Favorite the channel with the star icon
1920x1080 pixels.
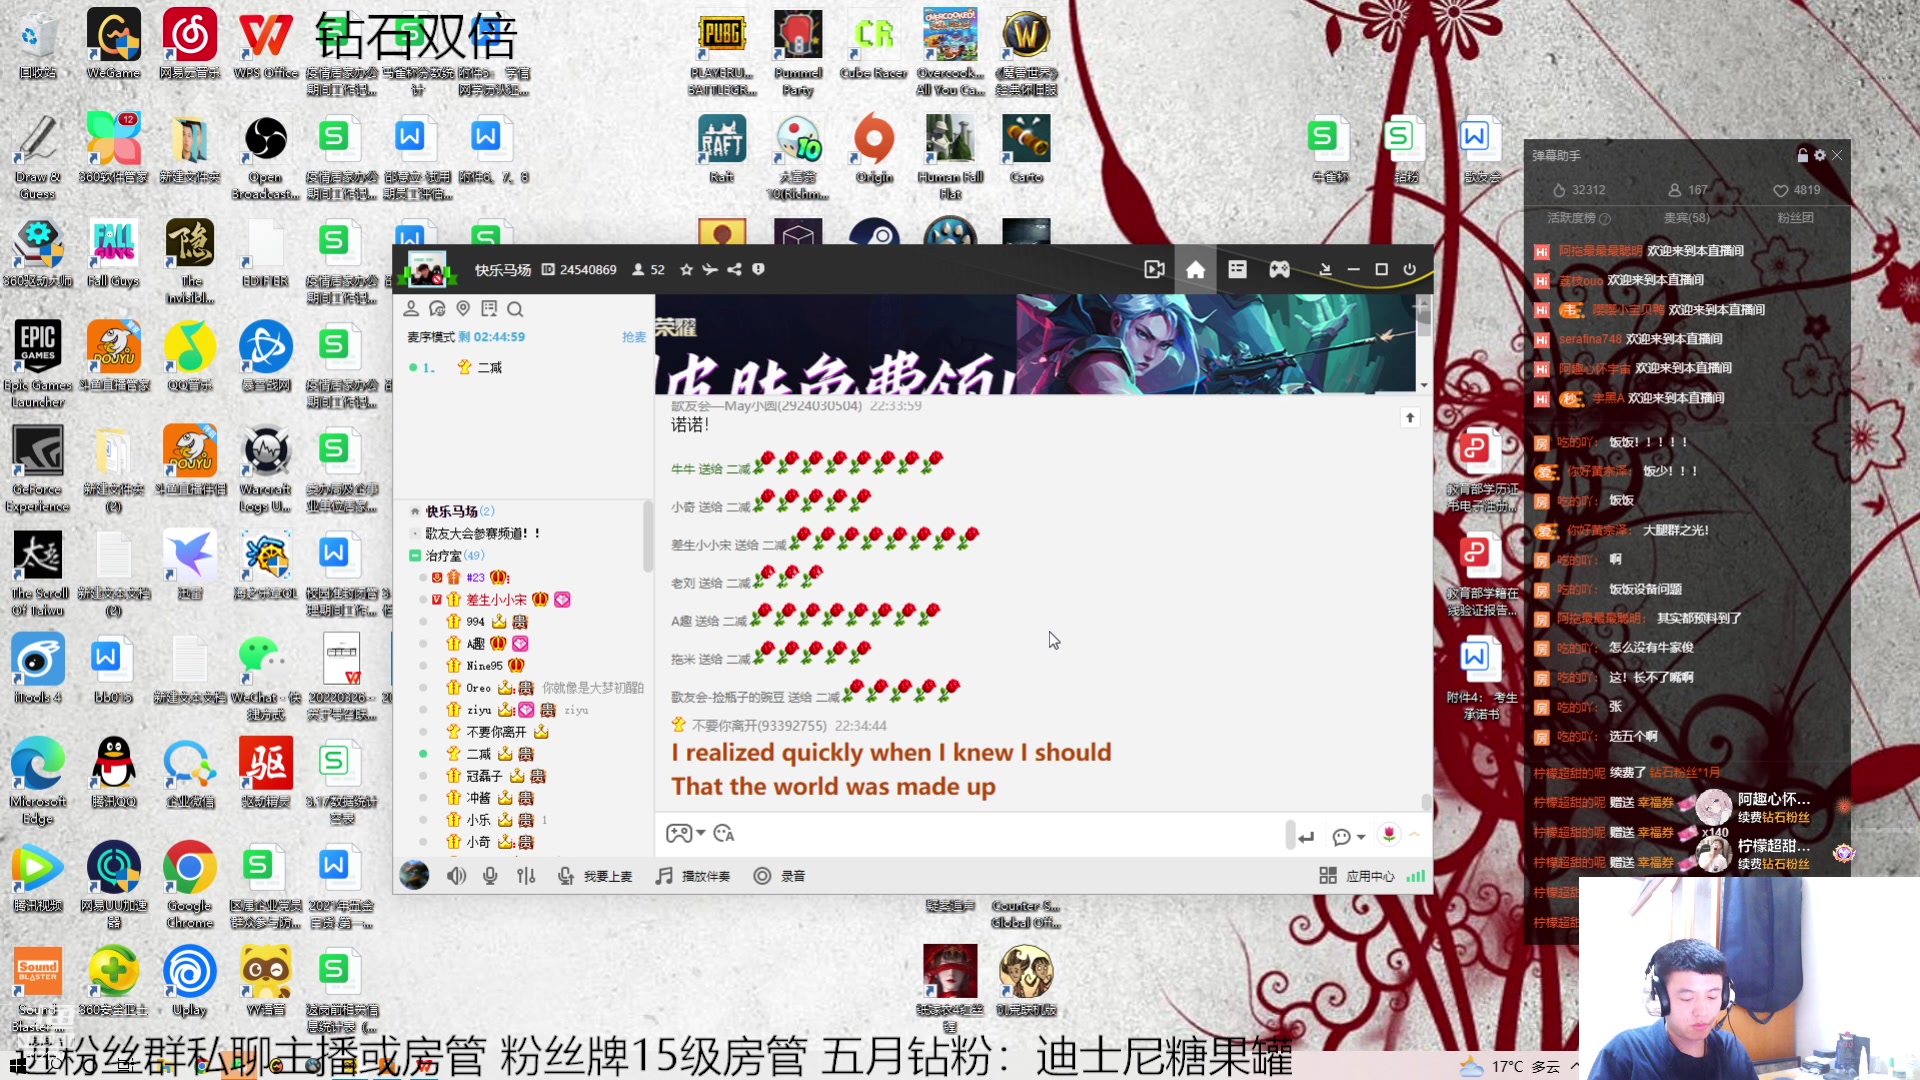pyautogui.click(x=686, y=270)
